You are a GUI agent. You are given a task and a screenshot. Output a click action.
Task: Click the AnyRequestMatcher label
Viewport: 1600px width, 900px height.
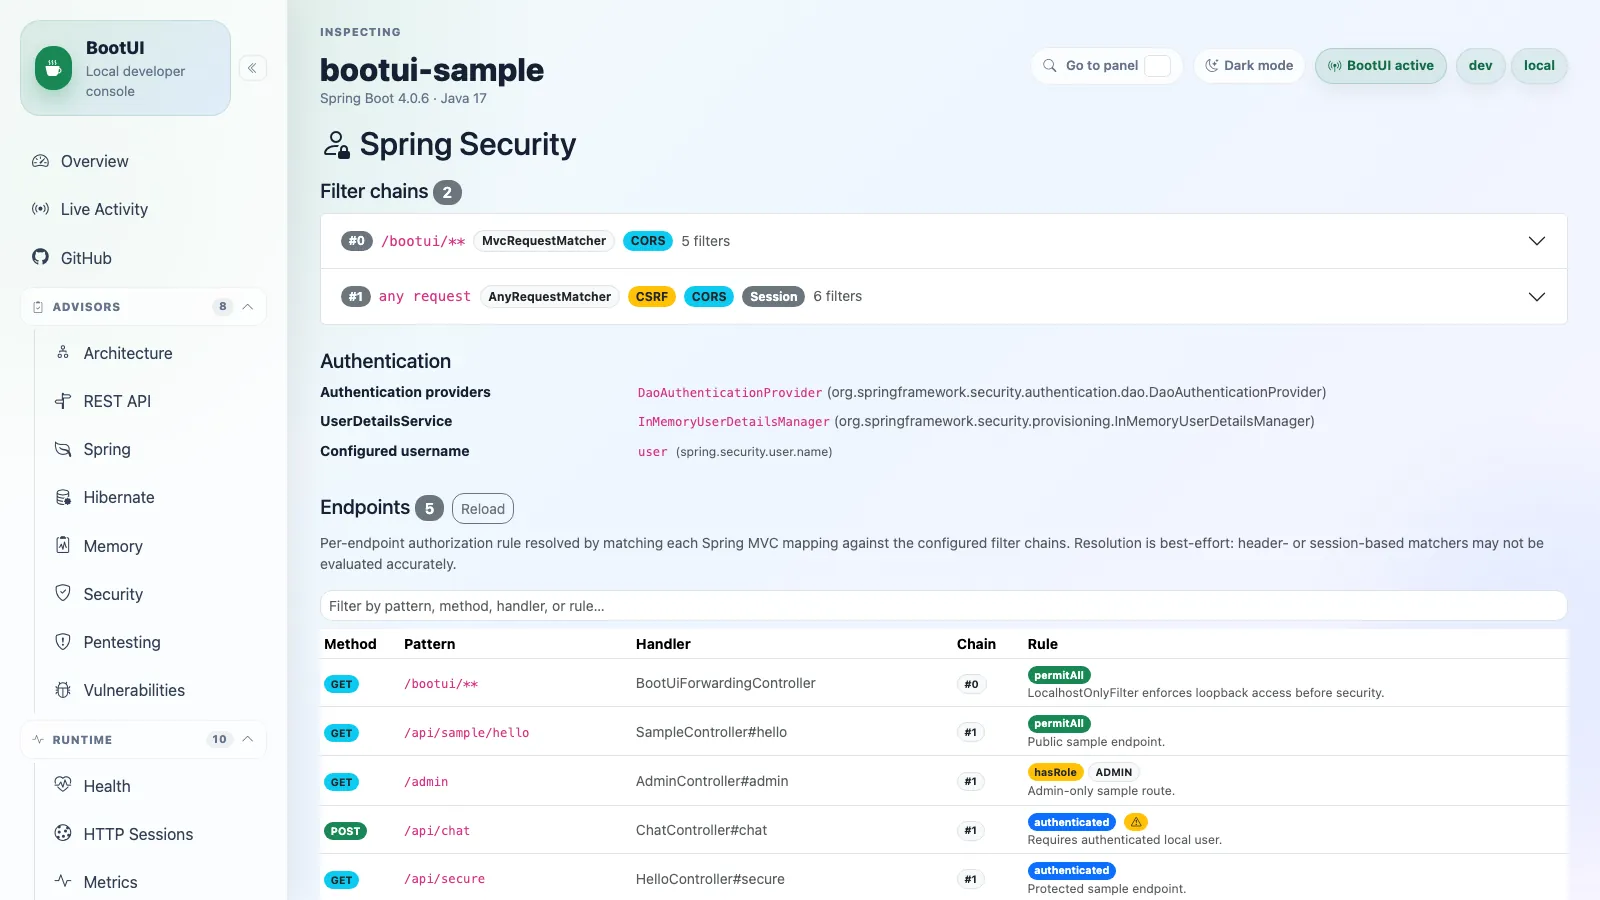tap(550, 297)
